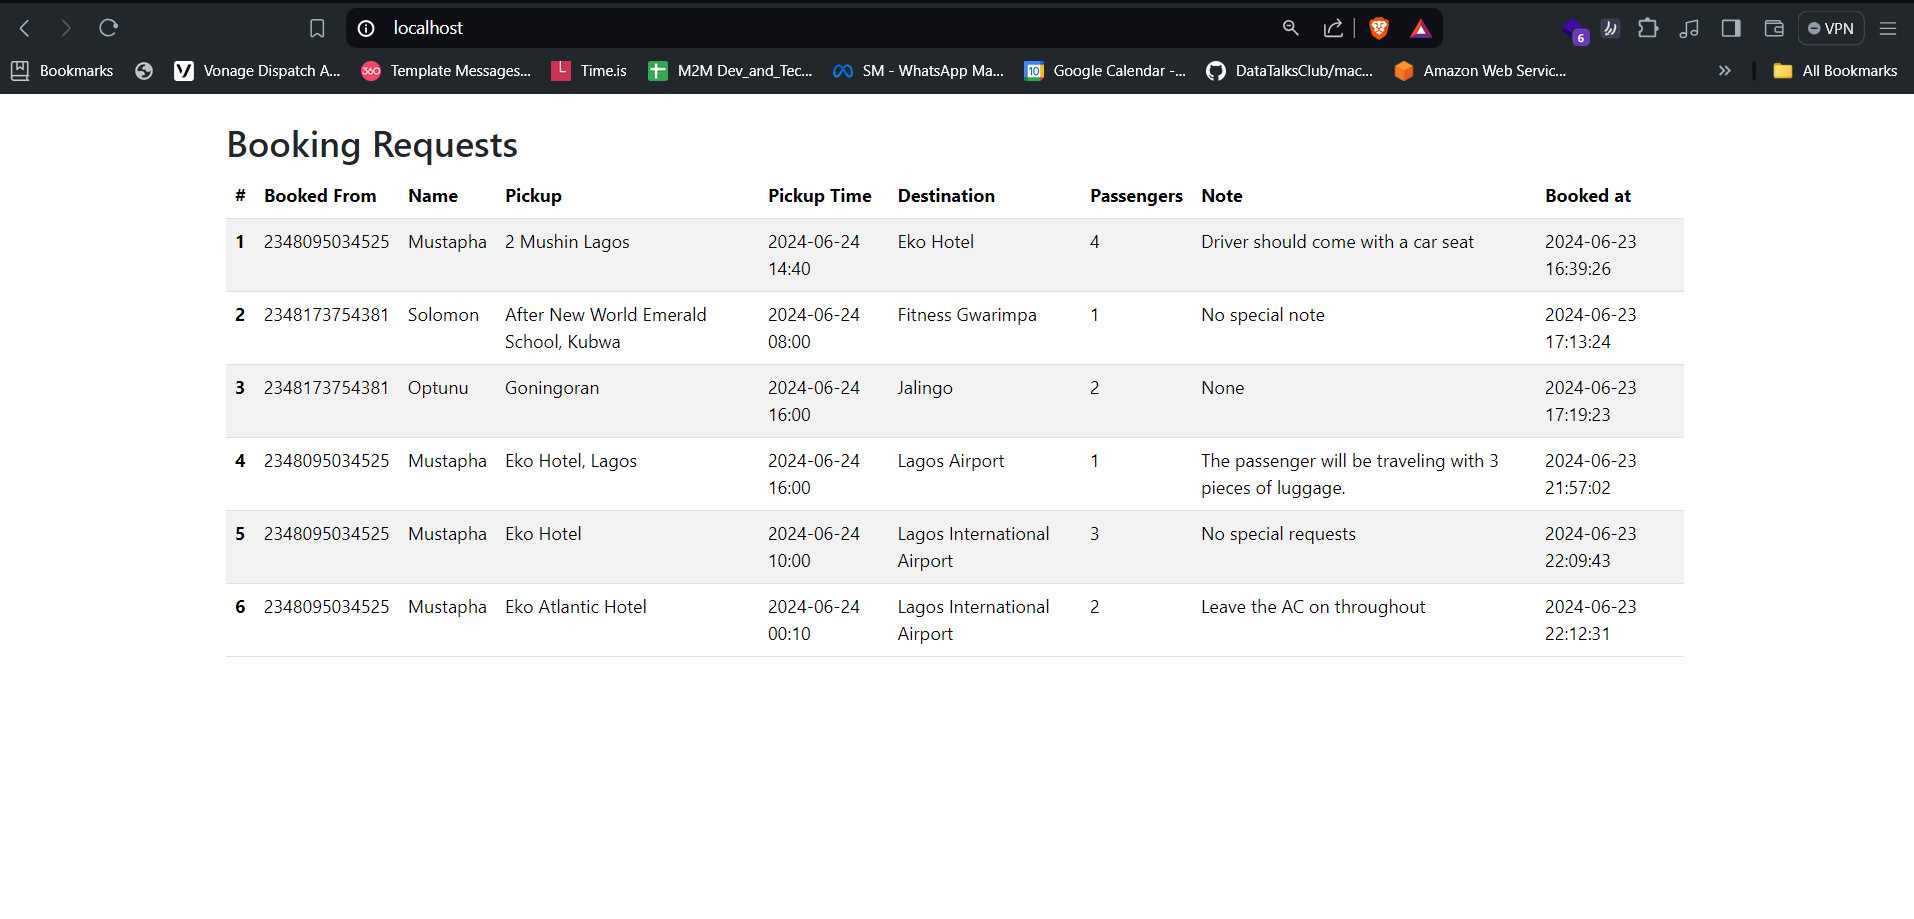Expand hidden bookmarks with the chevron
The image size is (1914, 919).
point(1724,70)
